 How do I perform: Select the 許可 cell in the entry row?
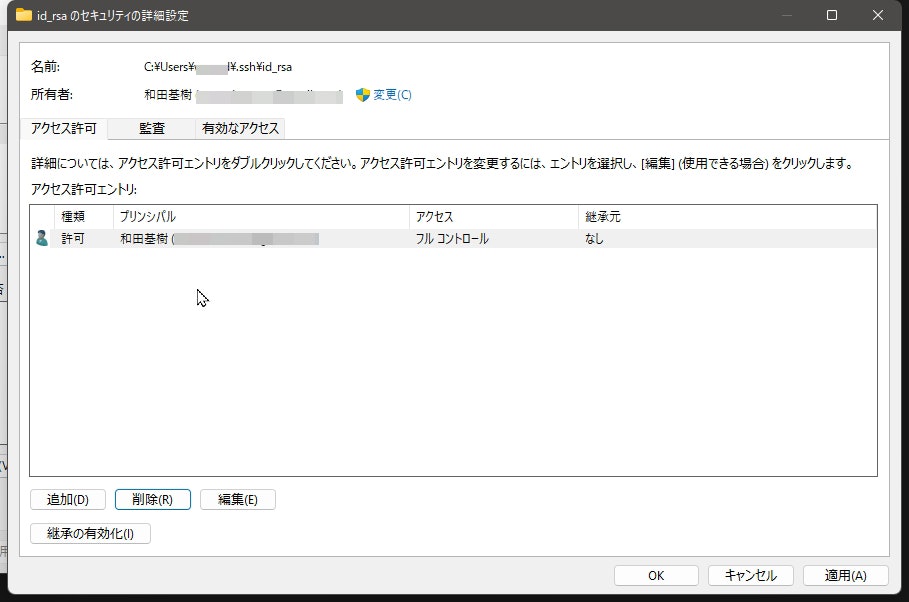pos(73,238)
